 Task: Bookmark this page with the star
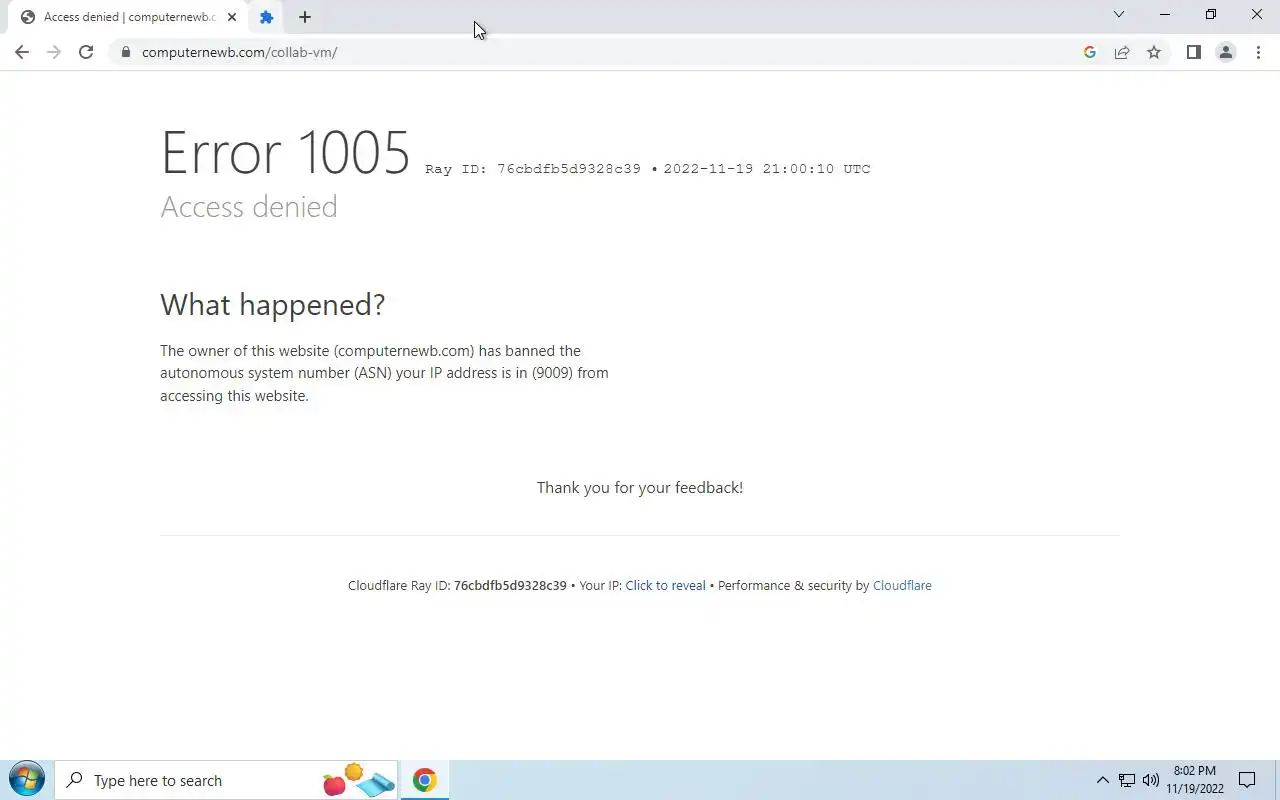[x=1154, y=52]
